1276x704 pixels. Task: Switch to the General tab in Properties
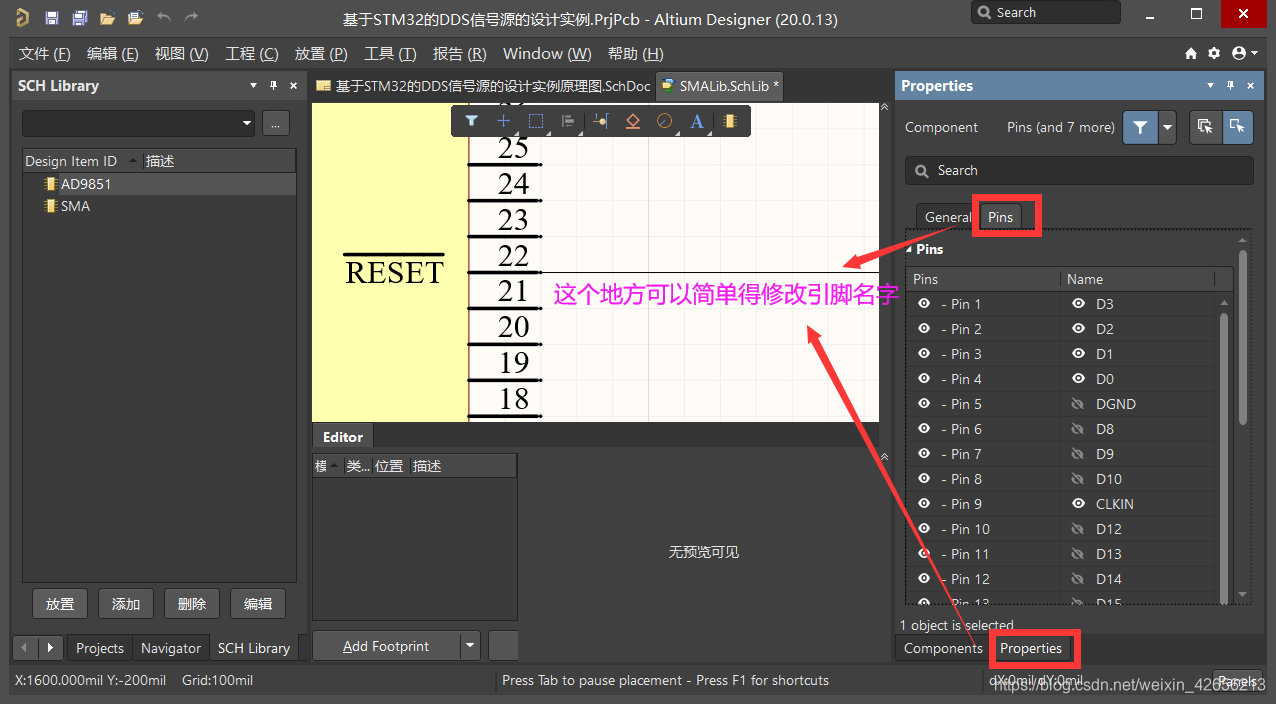point(947,217)
